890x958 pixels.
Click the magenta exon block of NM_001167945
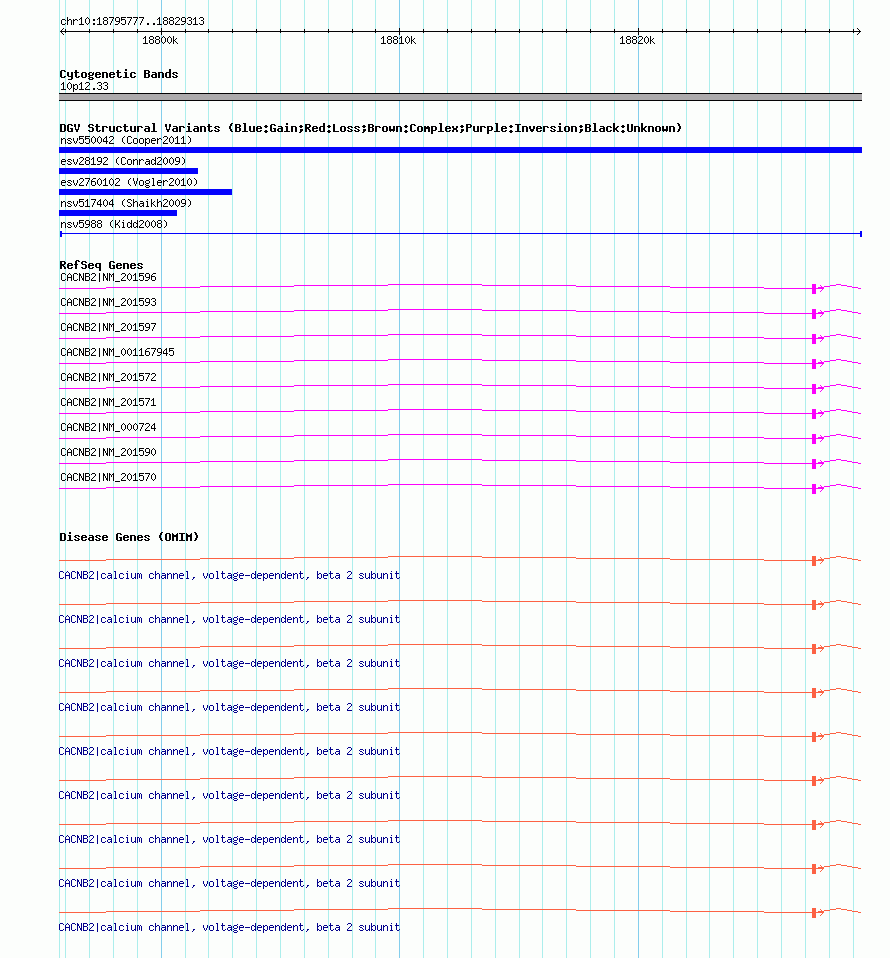[x=814, y=364]
